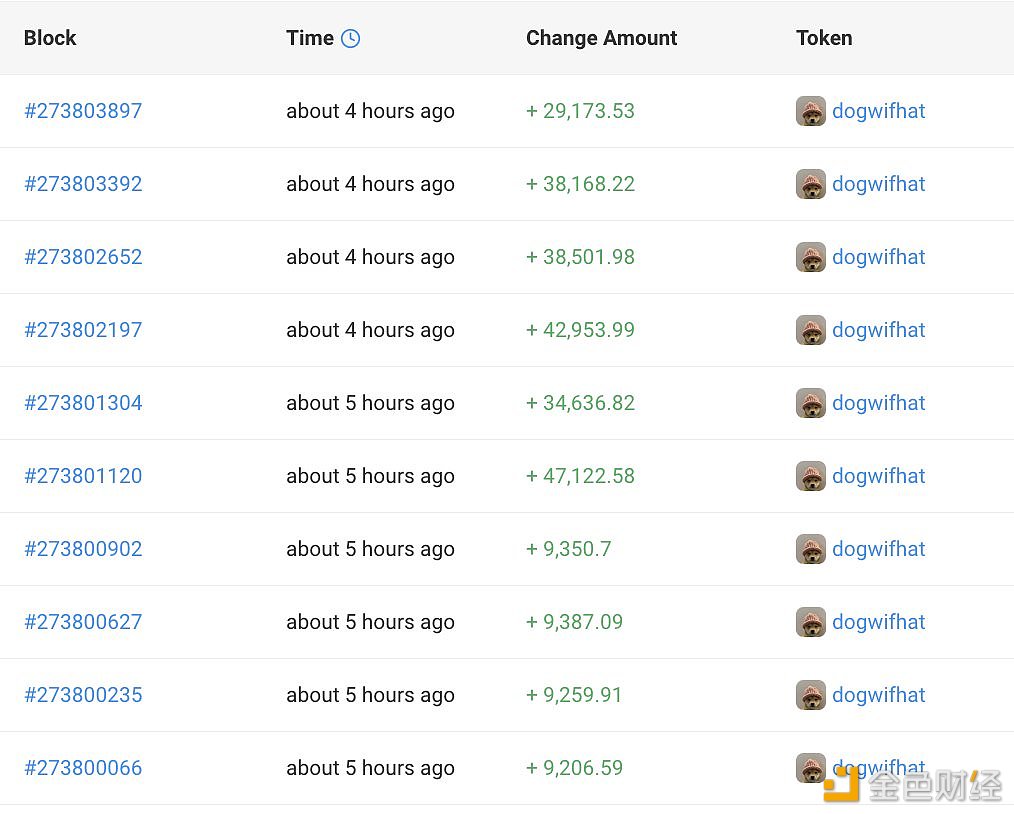Viewport: 1014px width, 814px height.
Task: Select the Block column header
Action: 50,38
